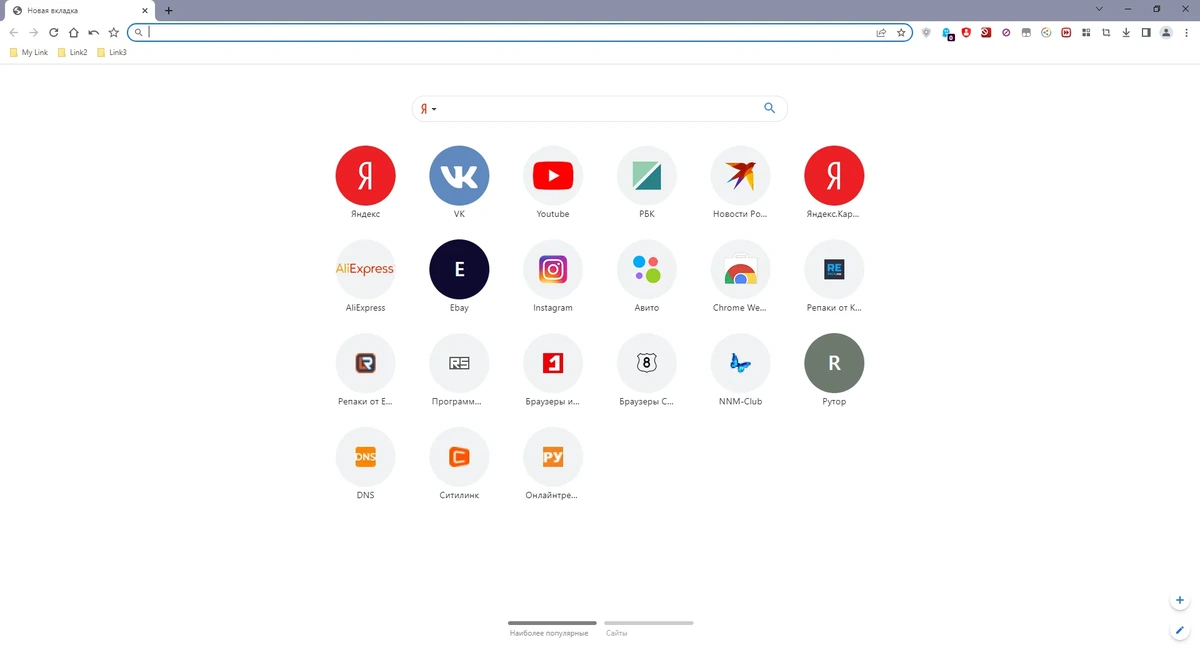This screenshot has width=1200, height=650.
Task: Open the browser three-dot menu
Action: (x=1186, y=32)
